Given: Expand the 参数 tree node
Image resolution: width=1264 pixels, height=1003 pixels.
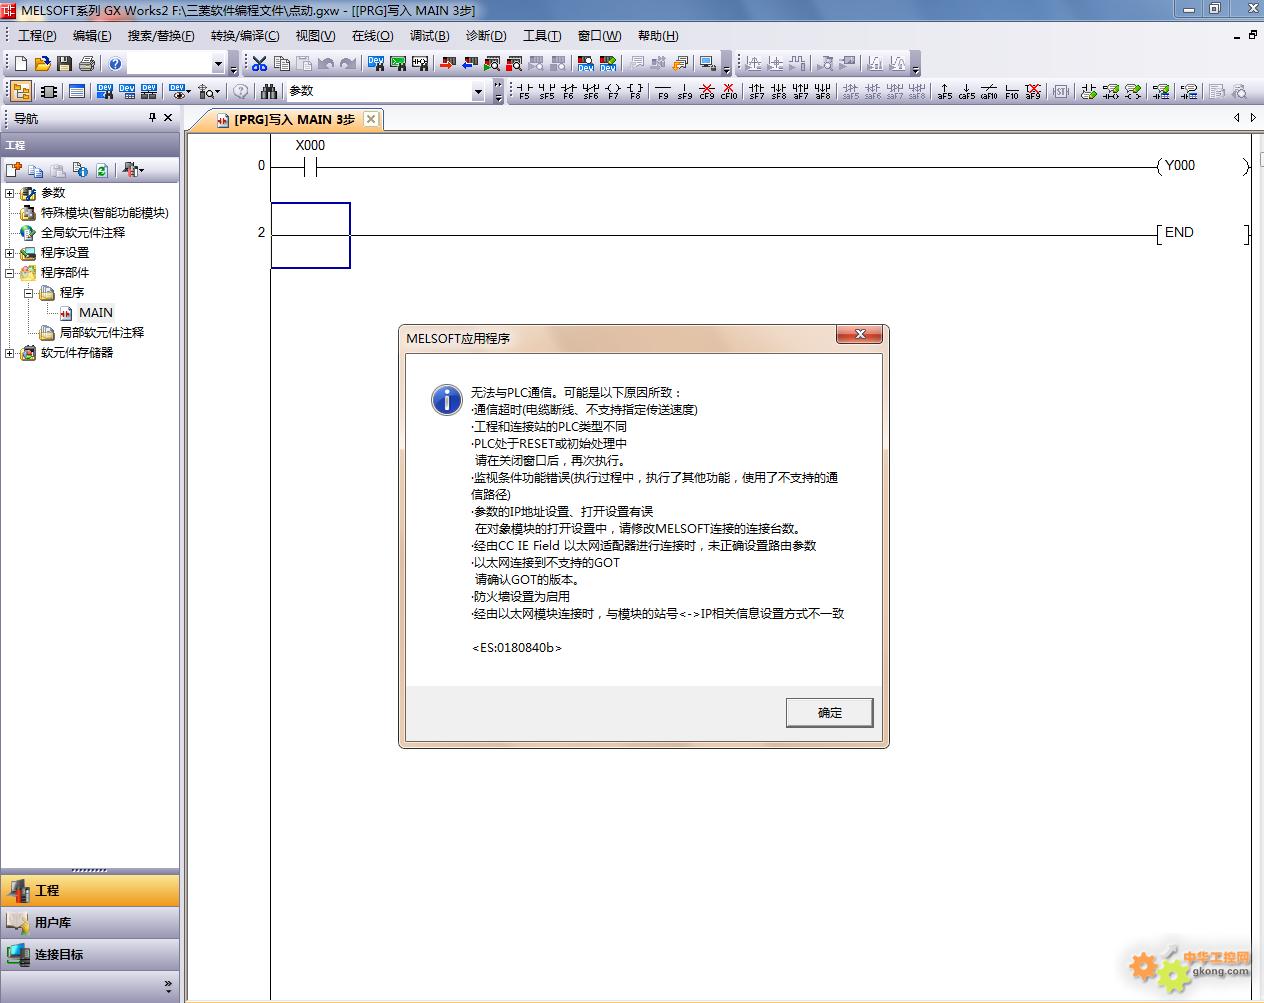Looking at the screenshot, I should [x=10, y=193].
